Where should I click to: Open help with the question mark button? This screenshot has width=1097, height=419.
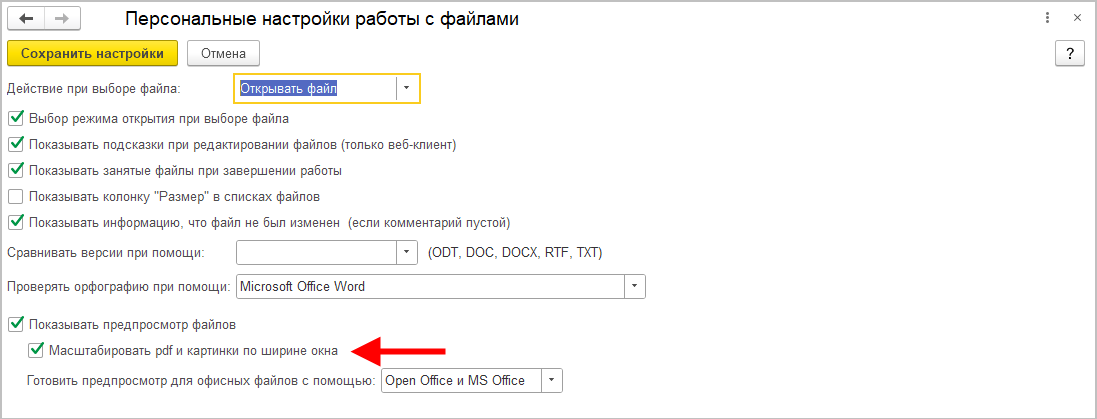click(x=1069, y=53)
